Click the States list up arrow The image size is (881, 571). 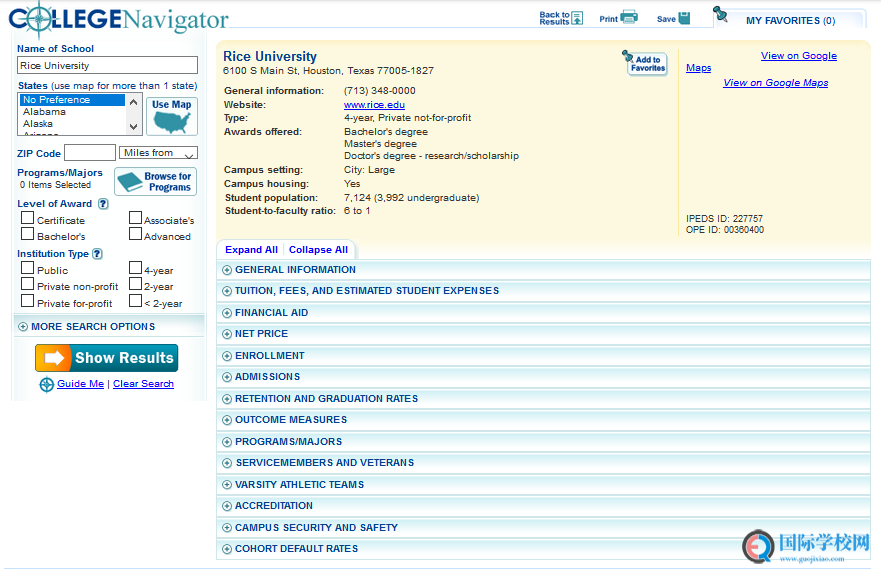(x=133, y=102)
